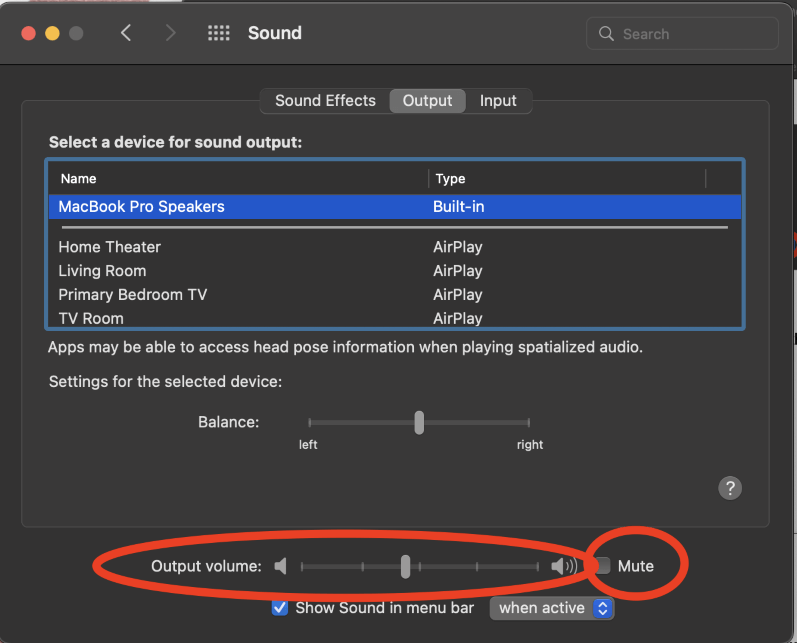Image resolution: width=797 pixels, height=643 pixels.
Task: Click the Balance slider handle
Action: point(419,422)
